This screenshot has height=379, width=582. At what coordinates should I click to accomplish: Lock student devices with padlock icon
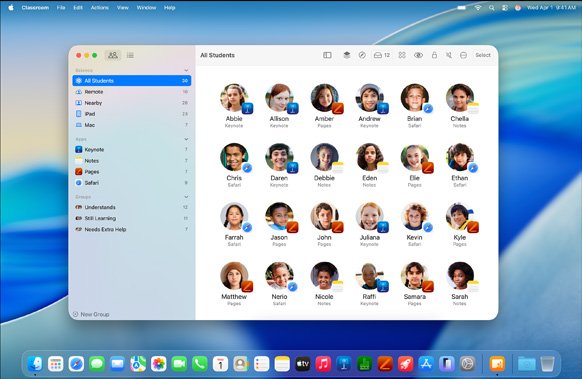pyautogui.click(x=434, y=55)
